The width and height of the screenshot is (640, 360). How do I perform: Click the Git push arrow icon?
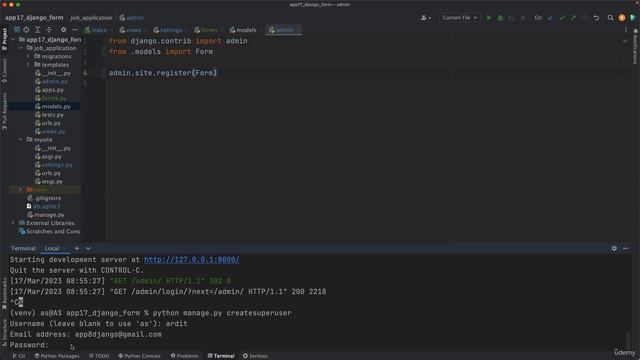[x=573, y=18]
